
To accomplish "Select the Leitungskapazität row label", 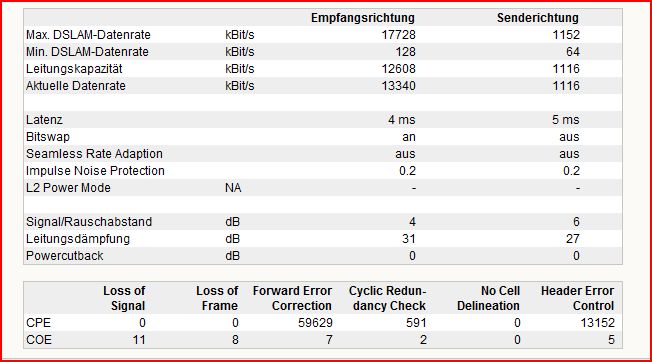I will click(x=74, y=69).
